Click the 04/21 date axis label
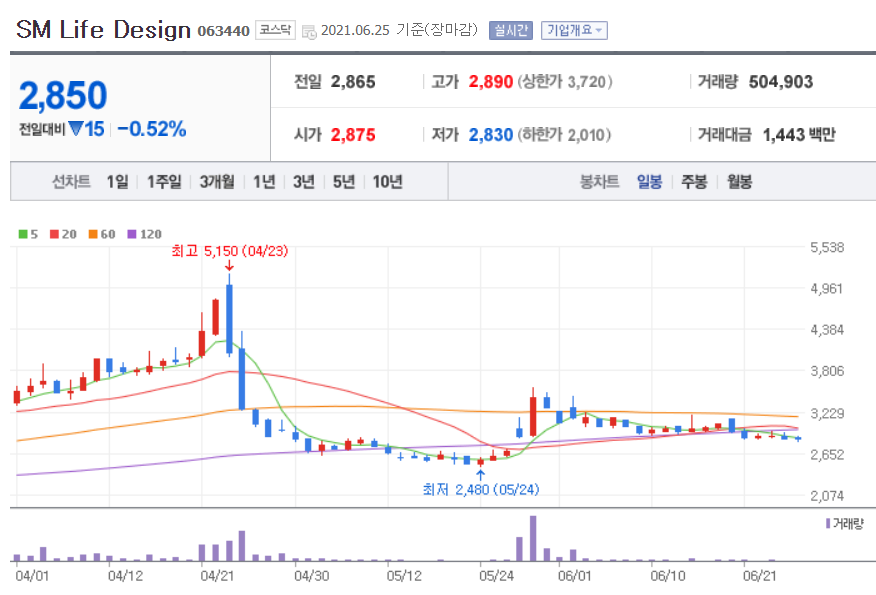Screen dimensions: 876x595 pyautogui.click(x=217, y=575)
